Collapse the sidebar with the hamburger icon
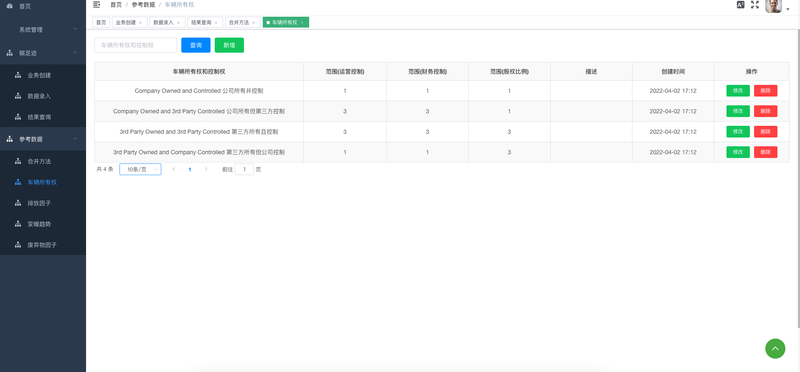 97,5
